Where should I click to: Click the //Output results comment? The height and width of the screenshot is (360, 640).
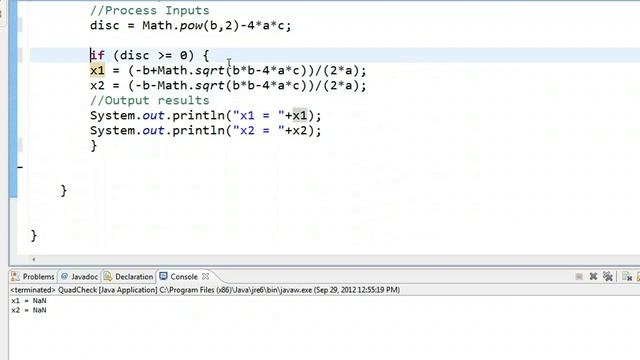tap(150, 100)
